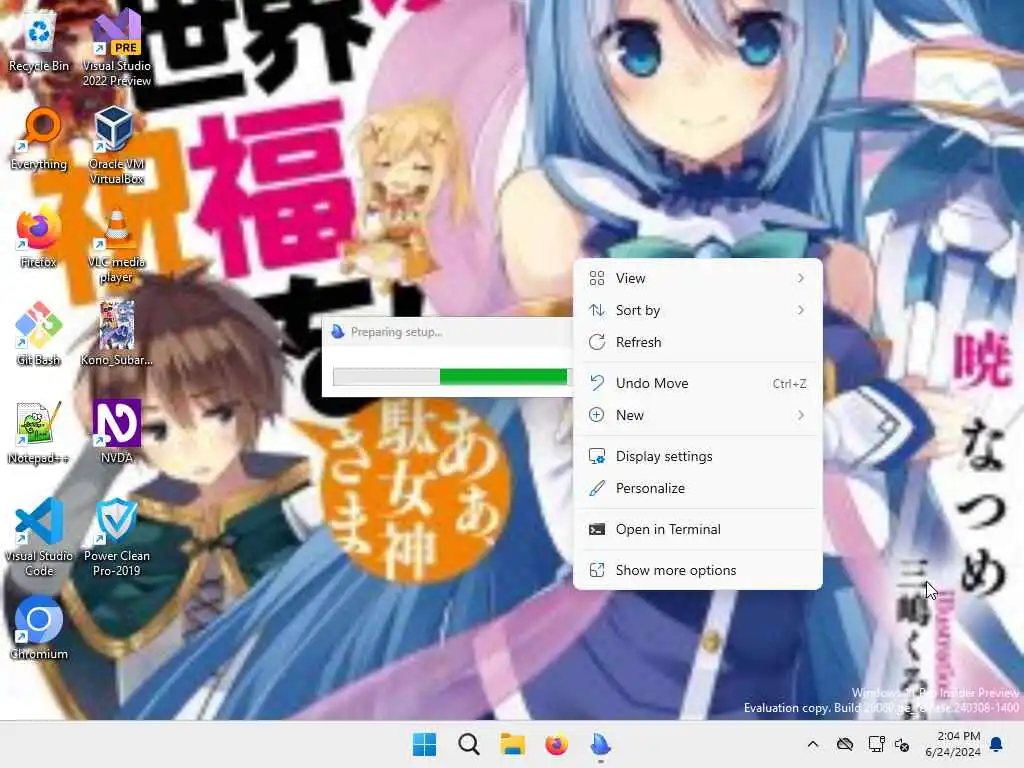Expand the chevron next to Sort by
Screen dimensions: 1024x768
click(x=801, y=310)
